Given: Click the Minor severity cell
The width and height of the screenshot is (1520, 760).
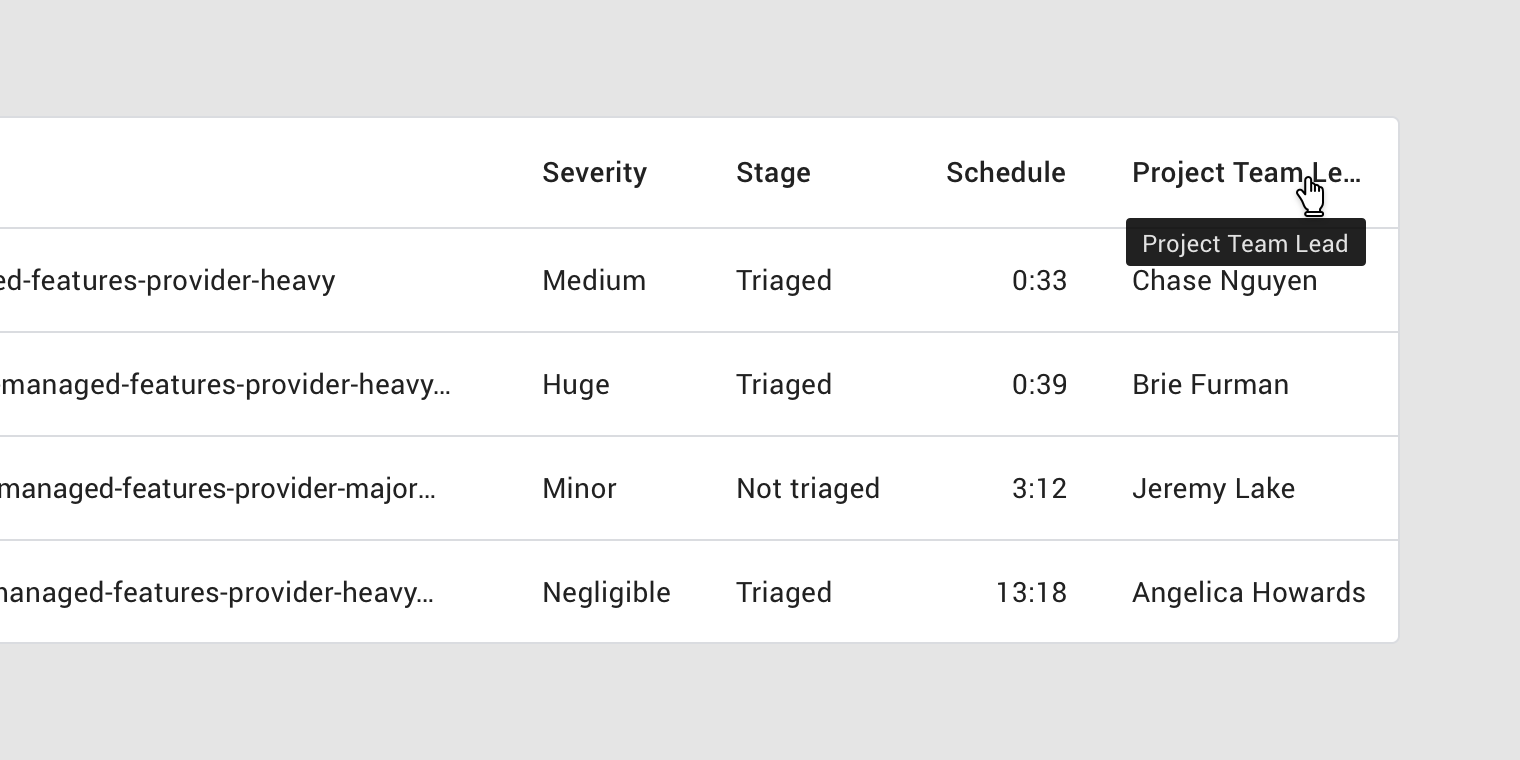Looking at the screenshot, I should coord(579,489).
